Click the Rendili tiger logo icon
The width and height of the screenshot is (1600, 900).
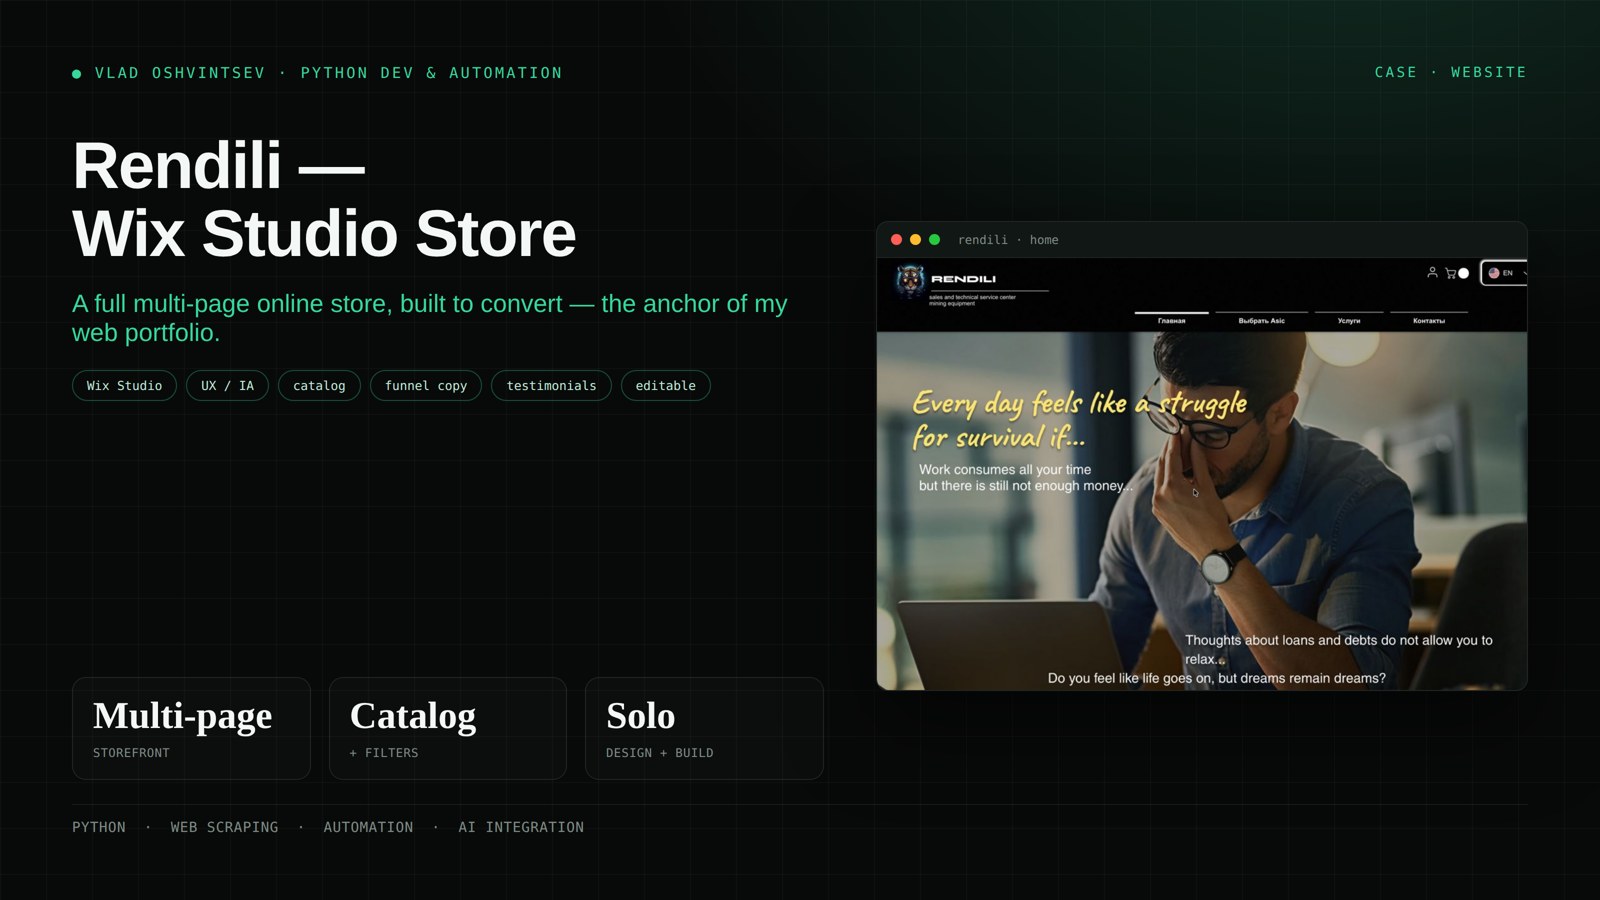click(909, 281)
